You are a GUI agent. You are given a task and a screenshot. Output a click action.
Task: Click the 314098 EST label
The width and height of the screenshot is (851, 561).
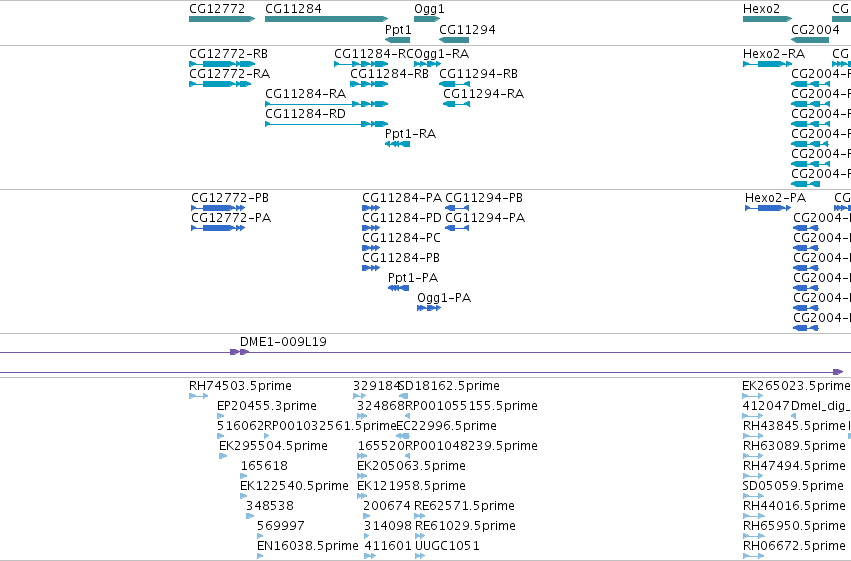click(x=388, y=526)
